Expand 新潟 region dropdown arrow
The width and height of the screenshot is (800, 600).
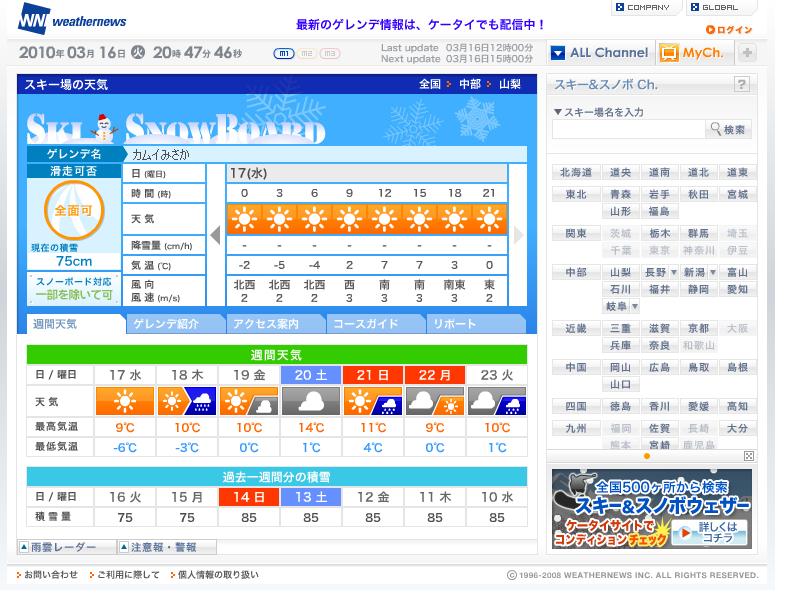coord(713,272)
